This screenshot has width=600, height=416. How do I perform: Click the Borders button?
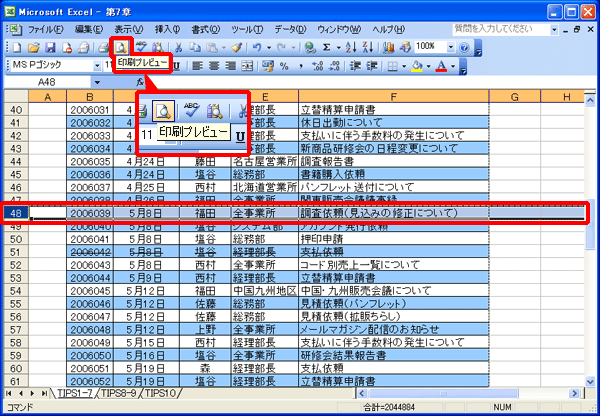393,67
